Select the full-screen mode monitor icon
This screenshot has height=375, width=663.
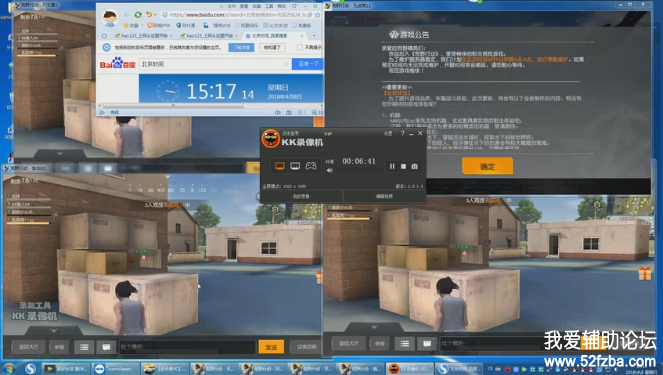(279, 166)
